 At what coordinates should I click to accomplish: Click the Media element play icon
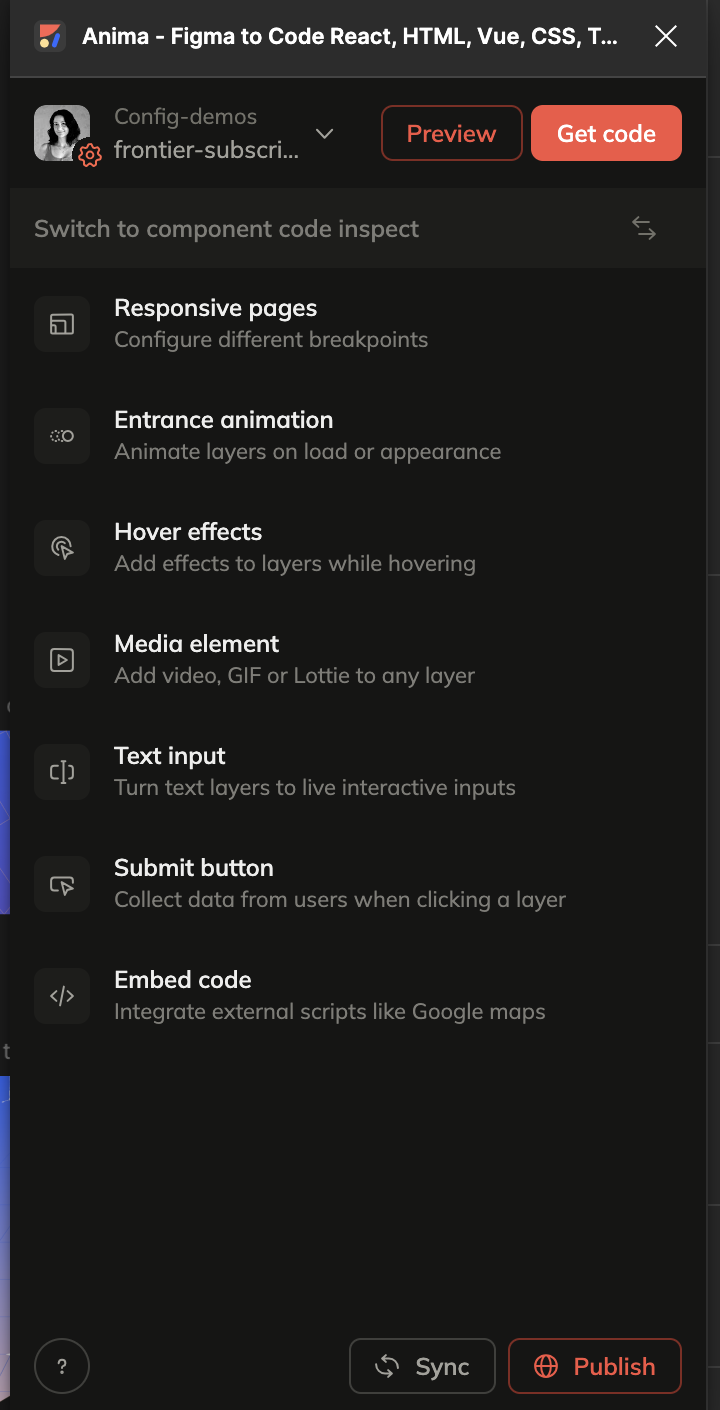tap(62, 660)
